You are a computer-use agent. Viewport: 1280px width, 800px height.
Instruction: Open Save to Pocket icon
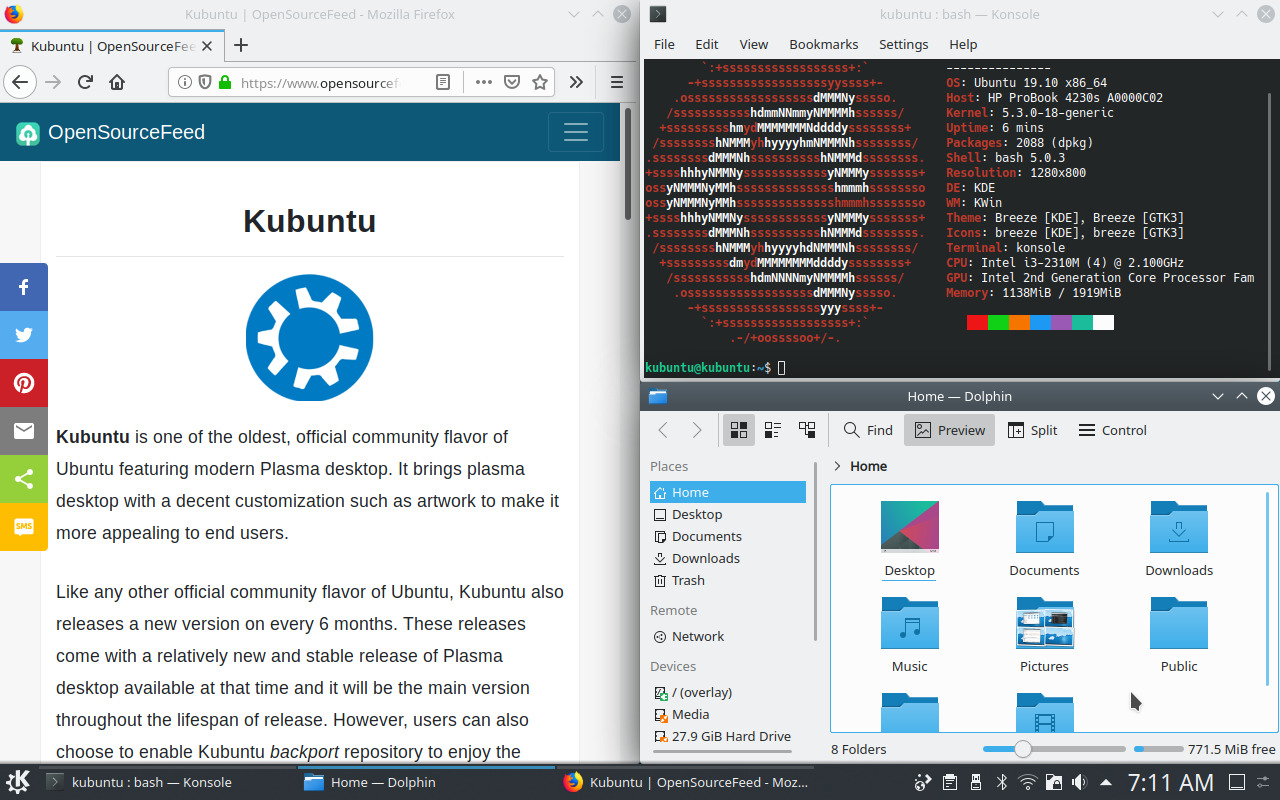[511, 82]
